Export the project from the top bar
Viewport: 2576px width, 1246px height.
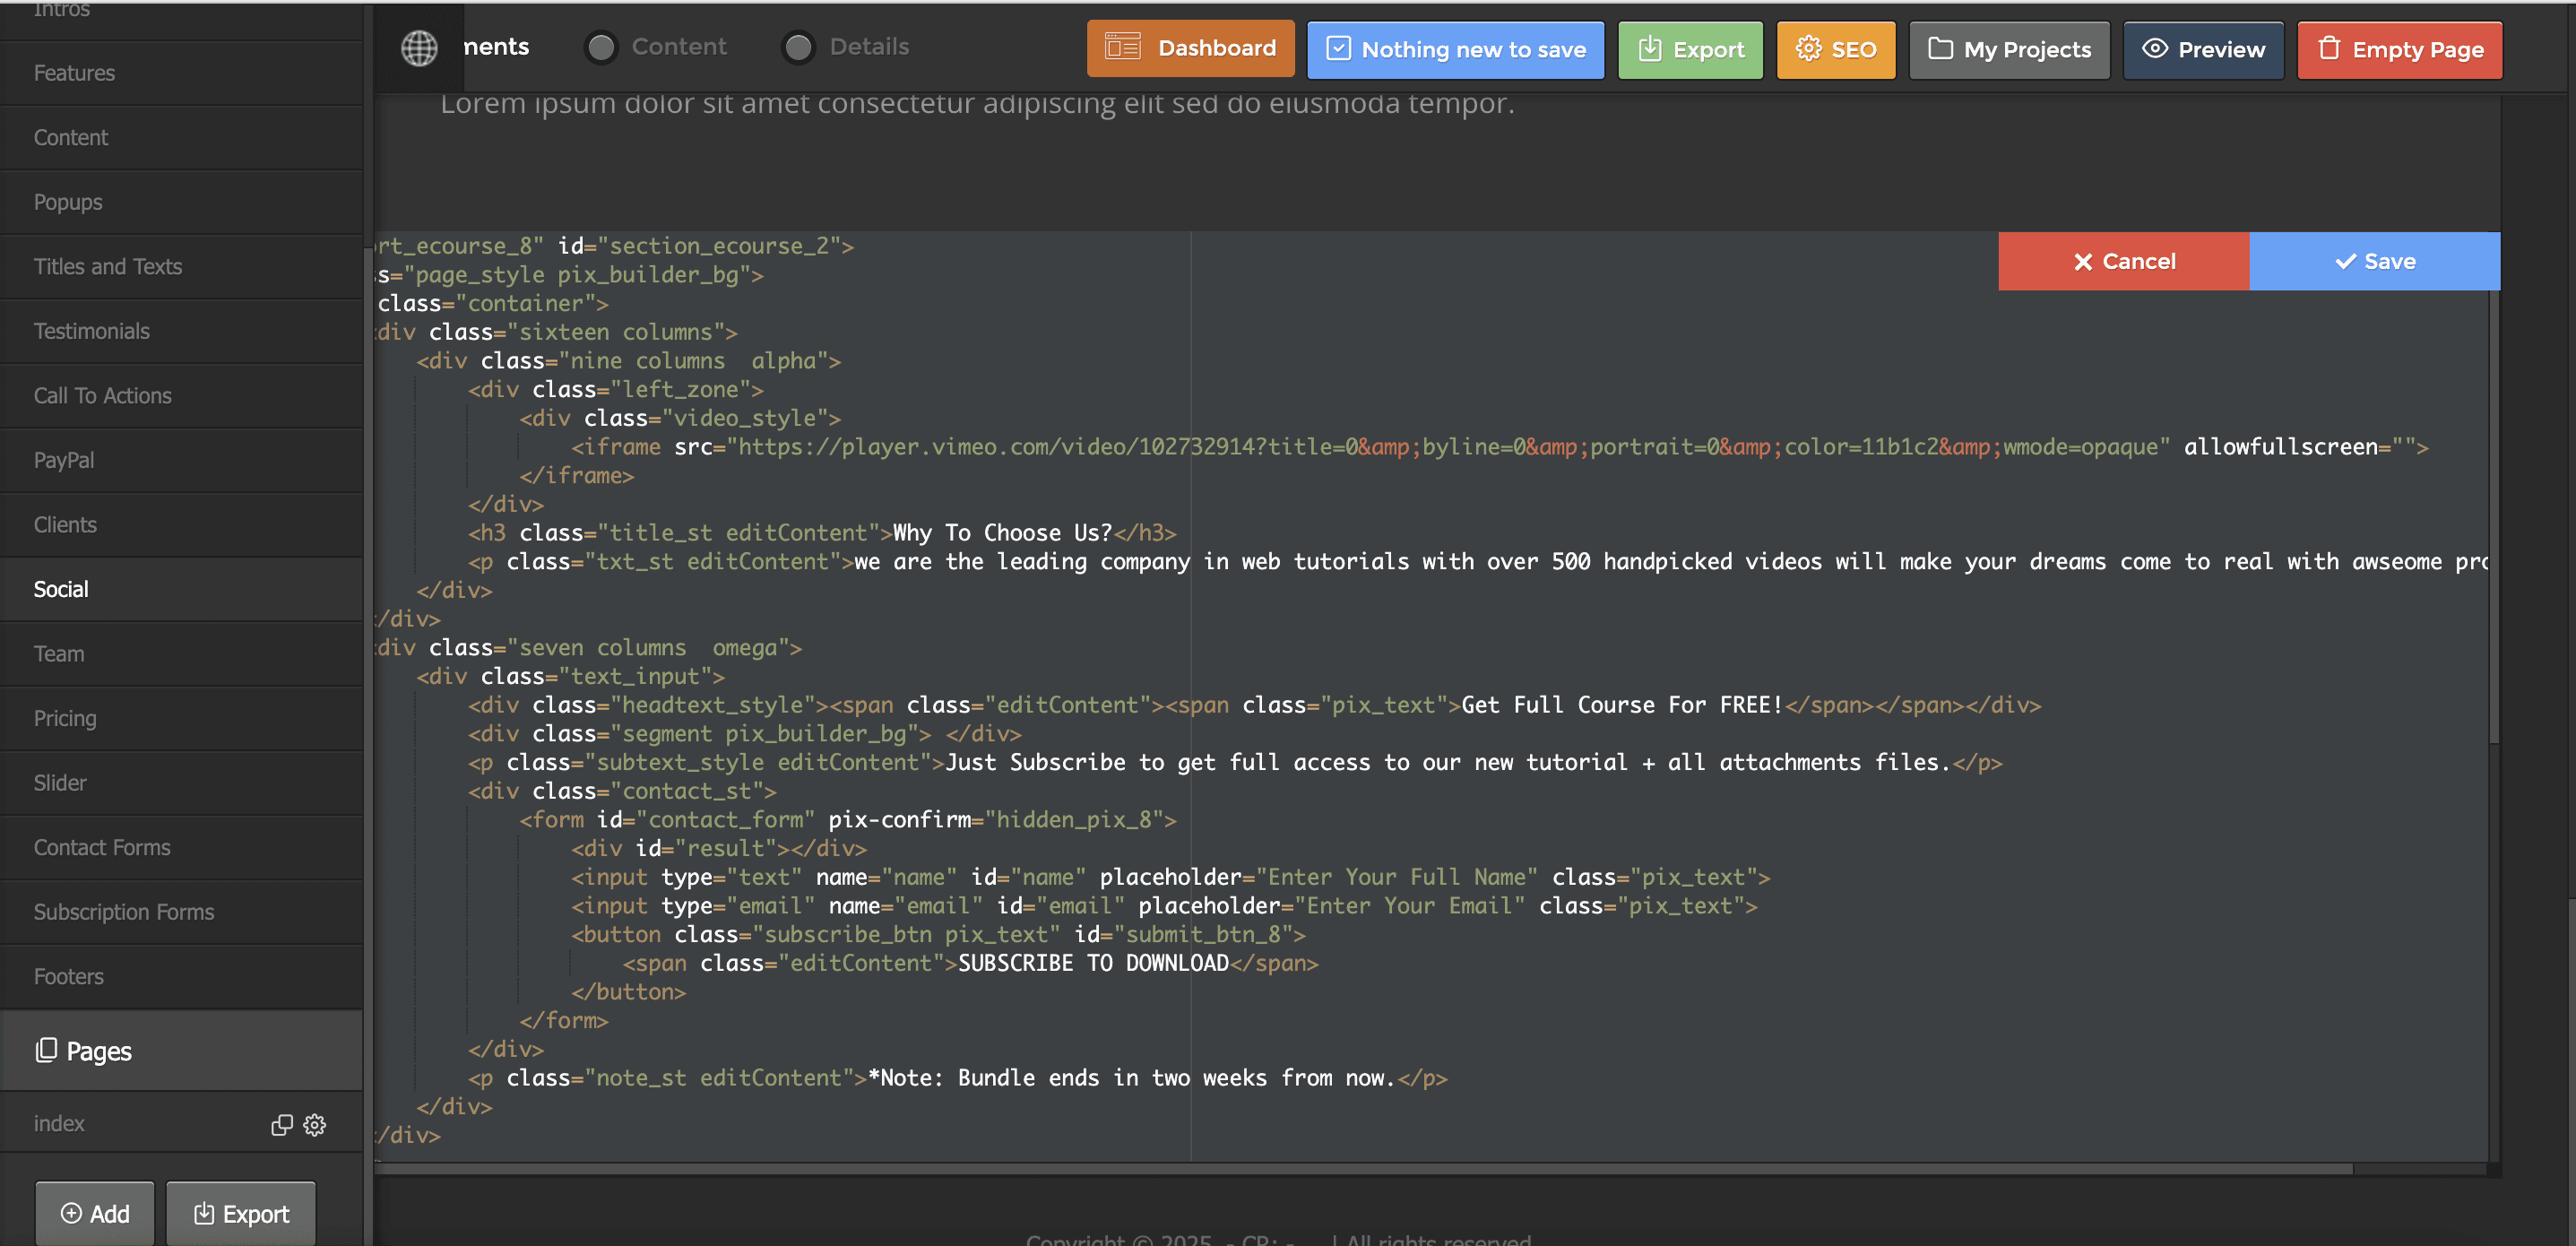click(x=1690, y=49)
